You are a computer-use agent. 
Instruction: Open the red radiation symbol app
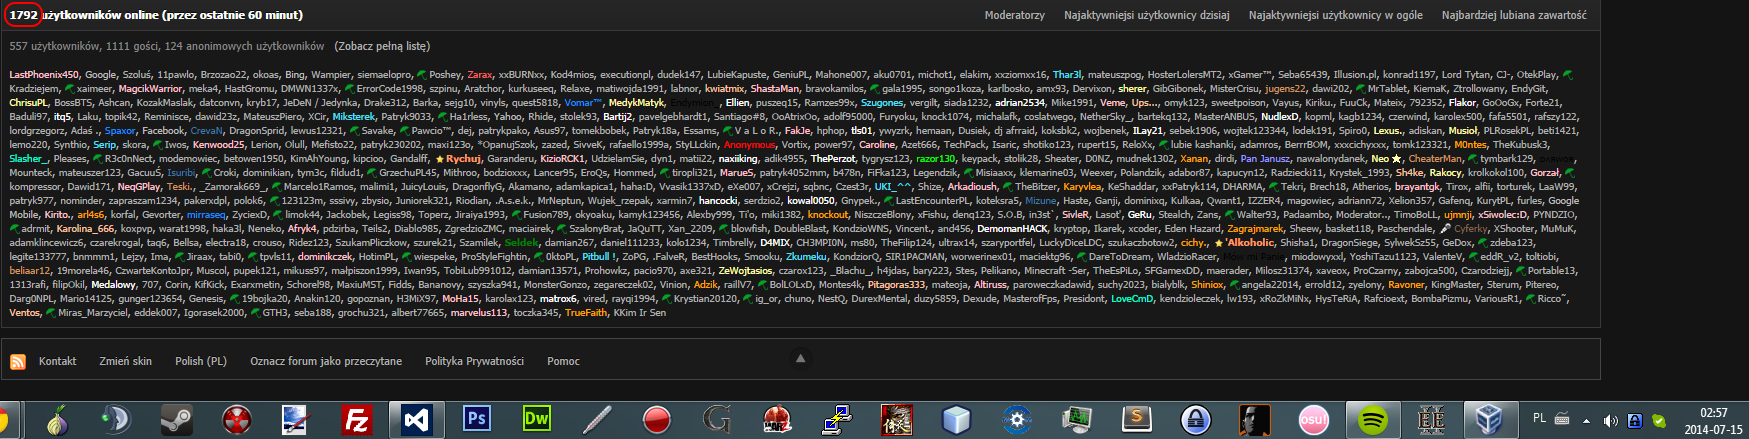(237, 418)
